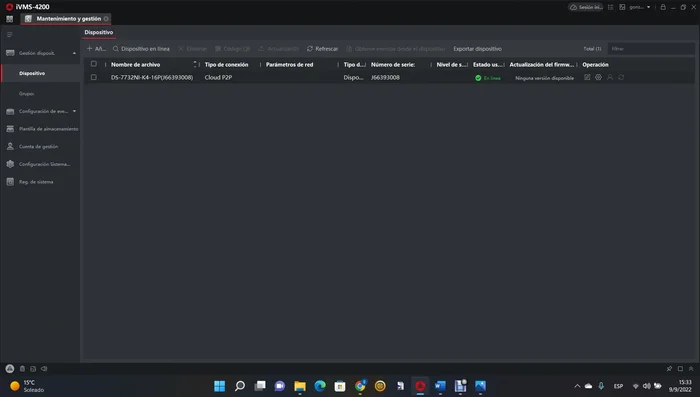The height and width of the screenshot is (397, 700).
Task: Click the Cuenta de gestión user icon
Action: [x=10, y=146]
